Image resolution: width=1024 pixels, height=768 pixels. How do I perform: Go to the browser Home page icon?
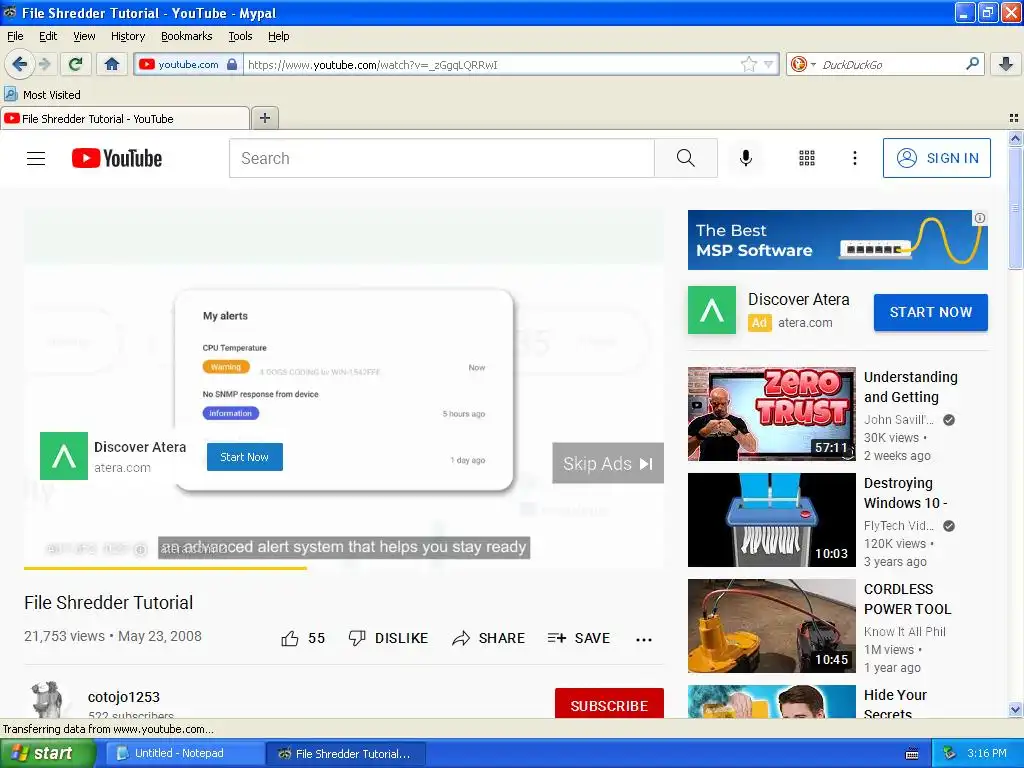(112, 64)
